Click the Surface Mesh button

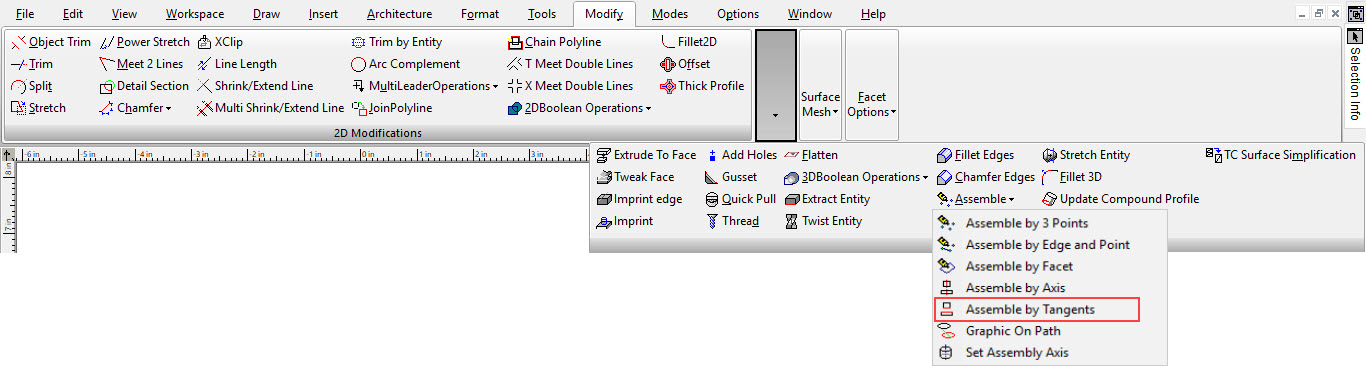click(820, 104)
